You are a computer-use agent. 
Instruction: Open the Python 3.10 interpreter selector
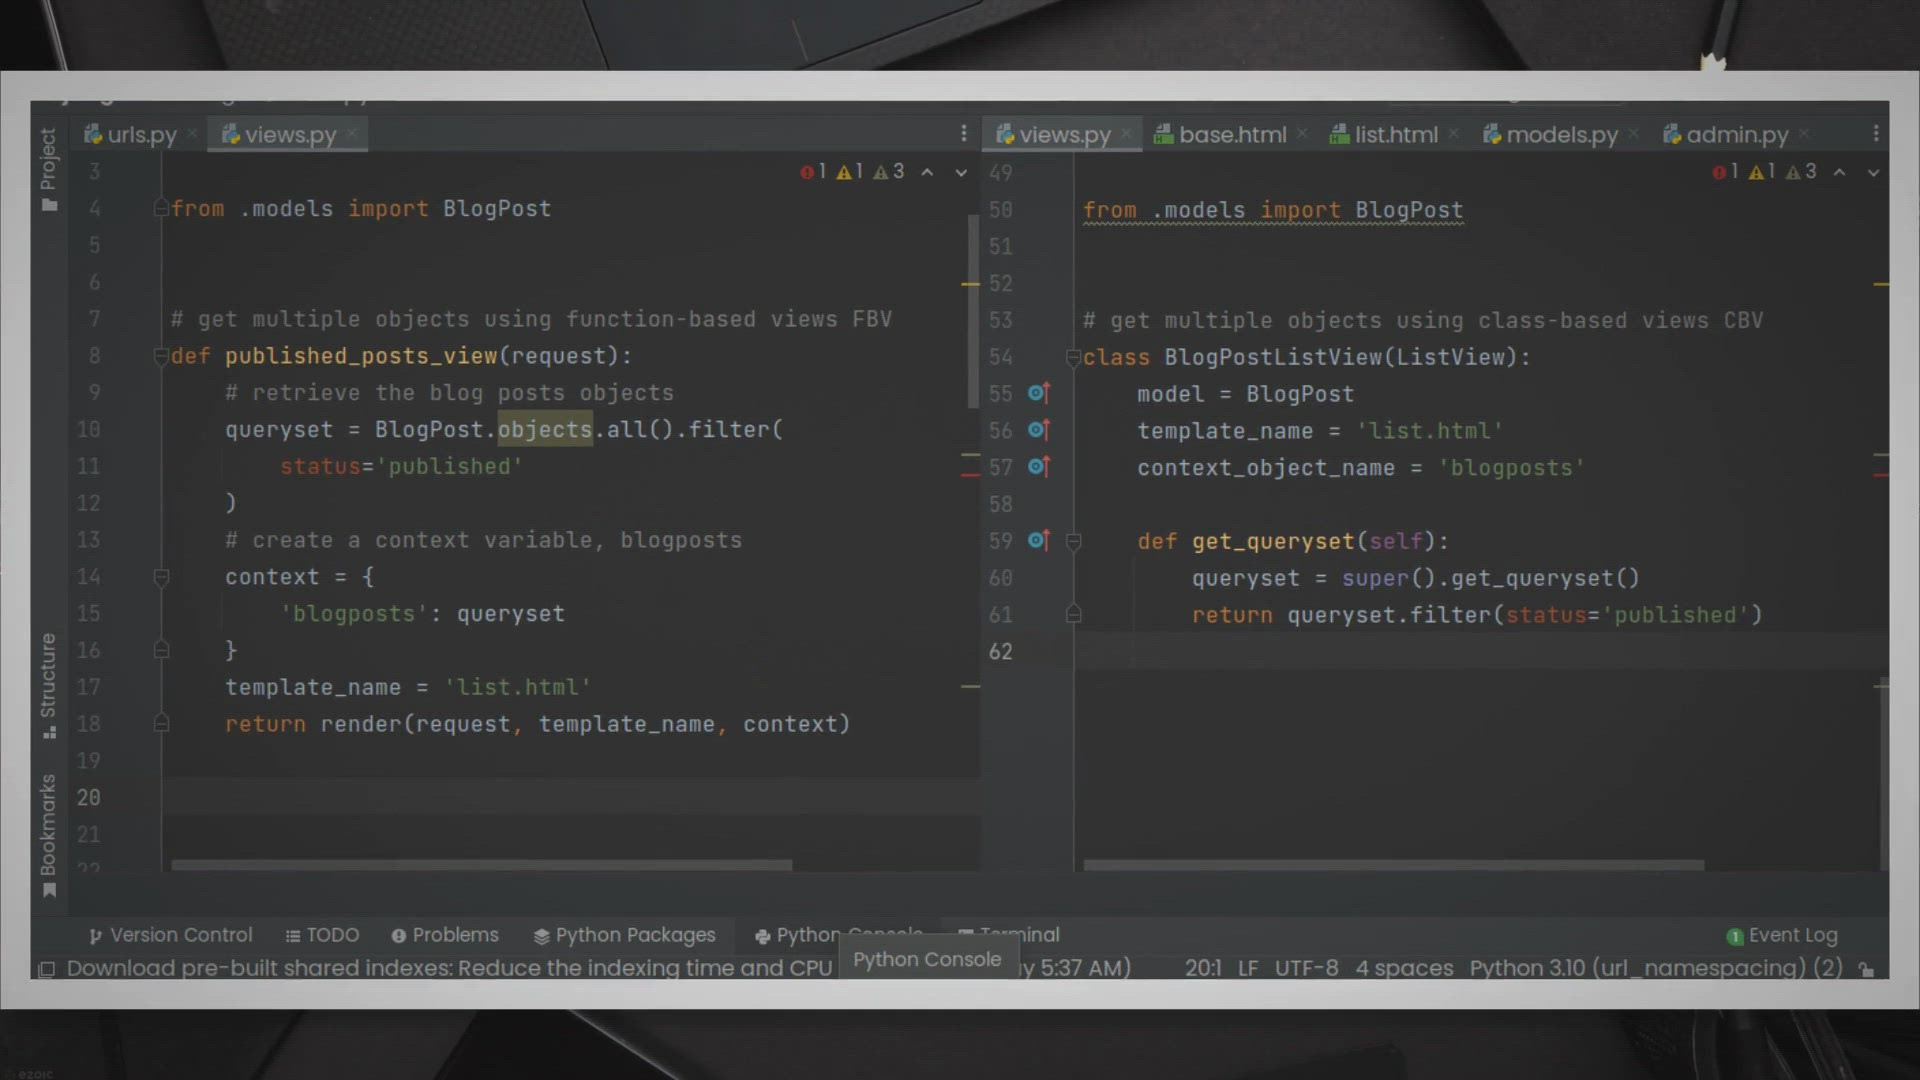[1650, 968]
